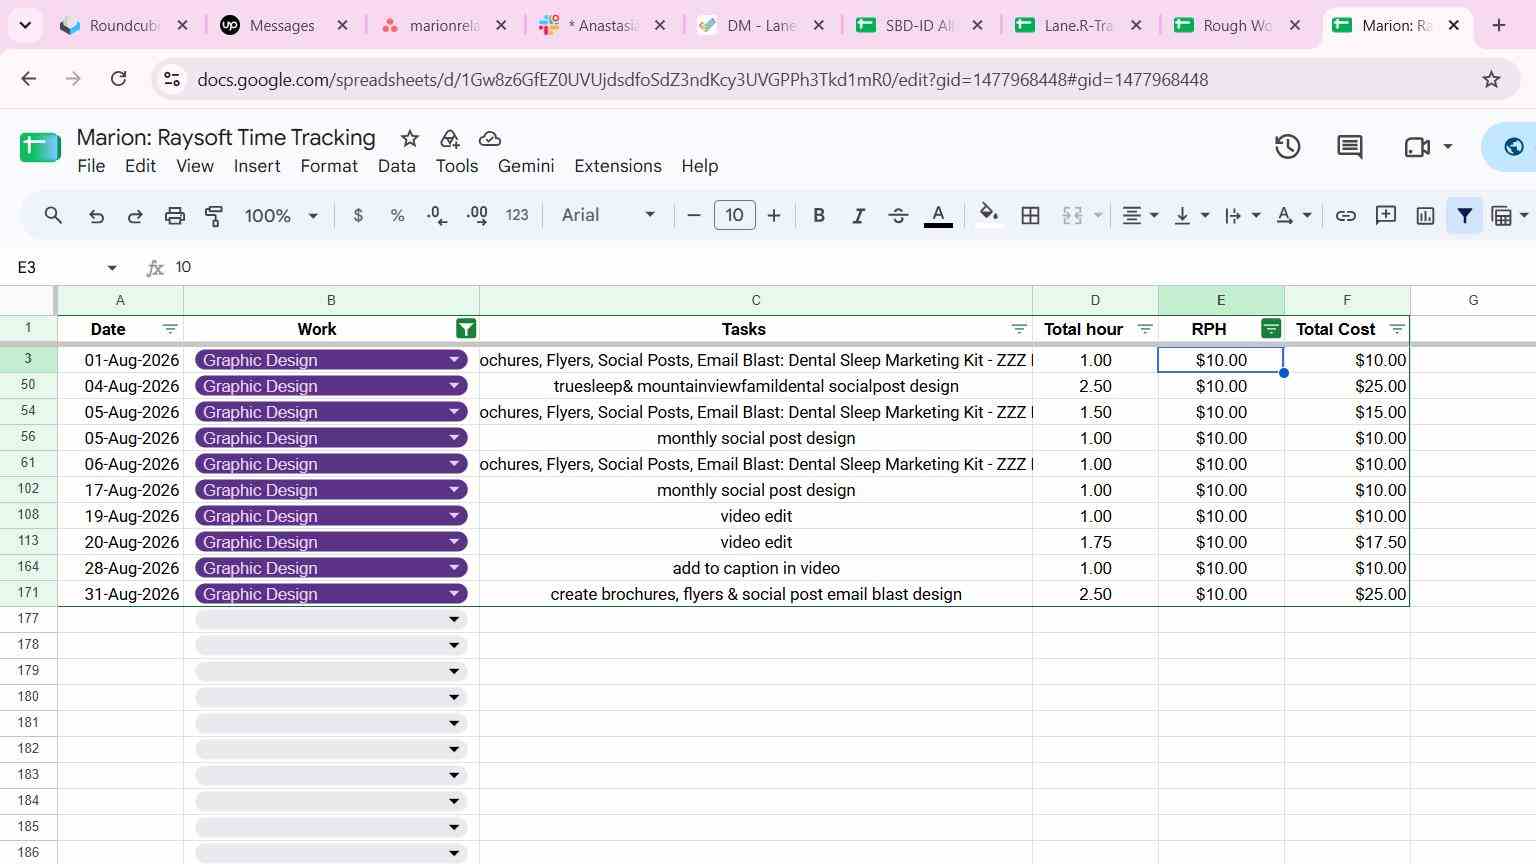Viewport: 1536px width, 864px height.
Task: Toggle italic formatting
Action: [x=858, y=215]
